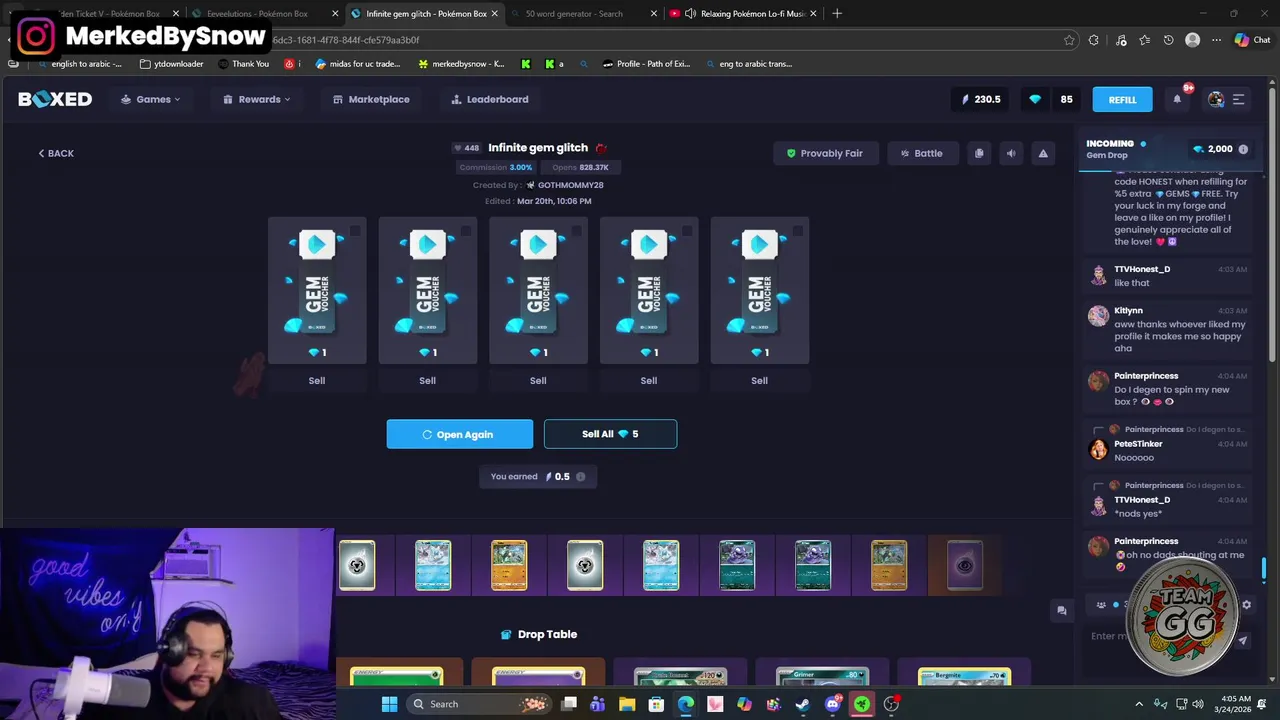
Task: Open the notifications bell in Boxed header
Action: pos(1177,99)
